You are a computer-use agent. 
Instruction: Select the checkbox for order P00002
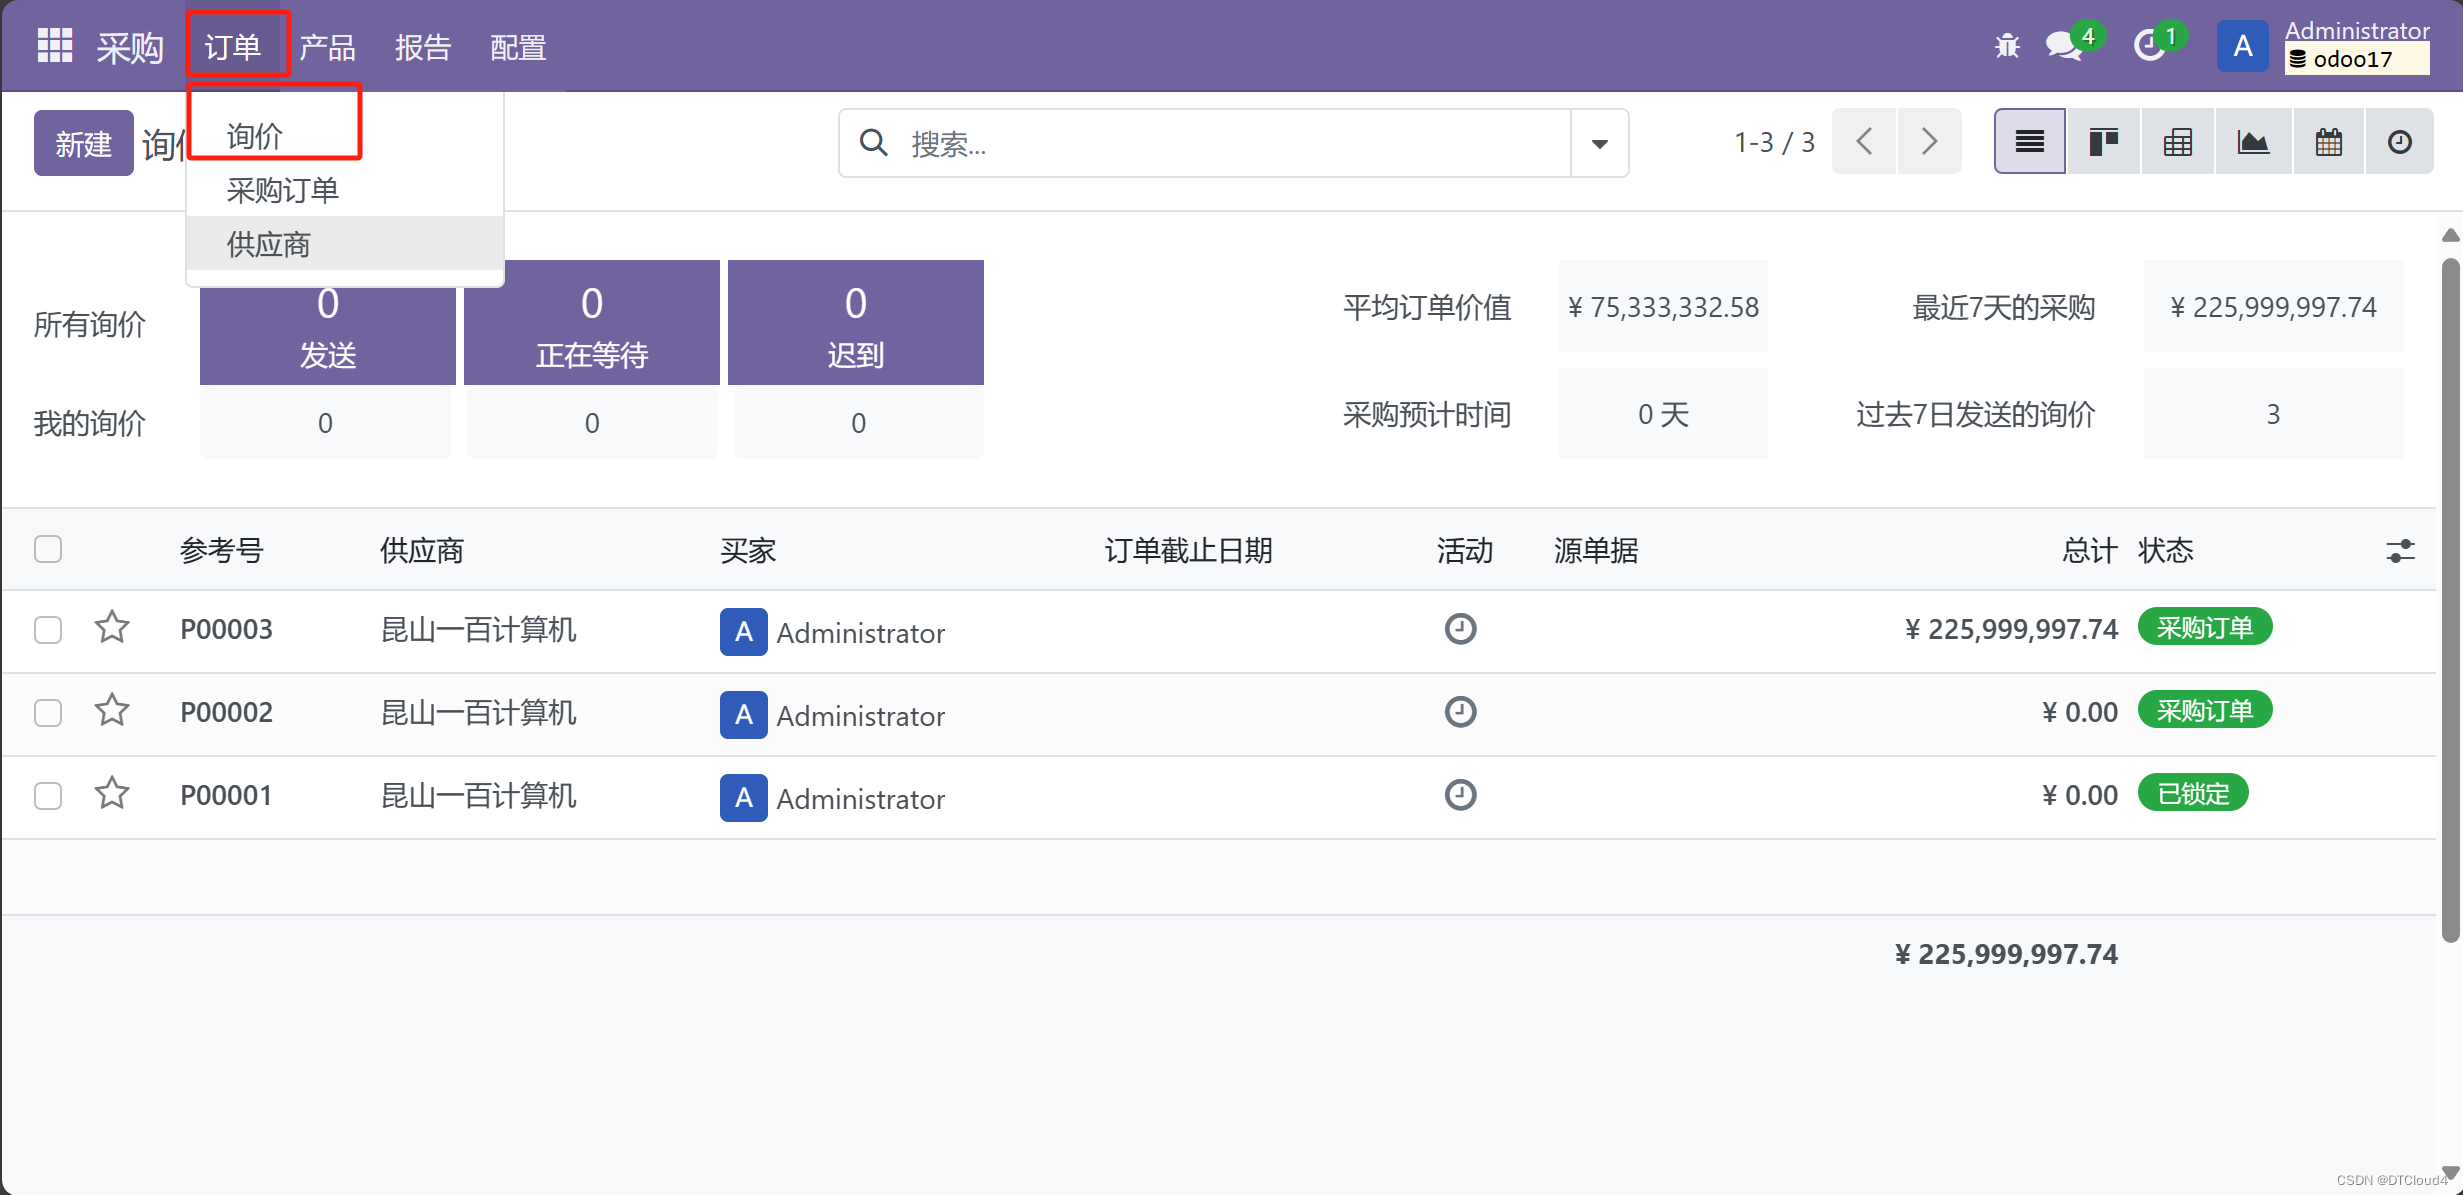[47, 712]
